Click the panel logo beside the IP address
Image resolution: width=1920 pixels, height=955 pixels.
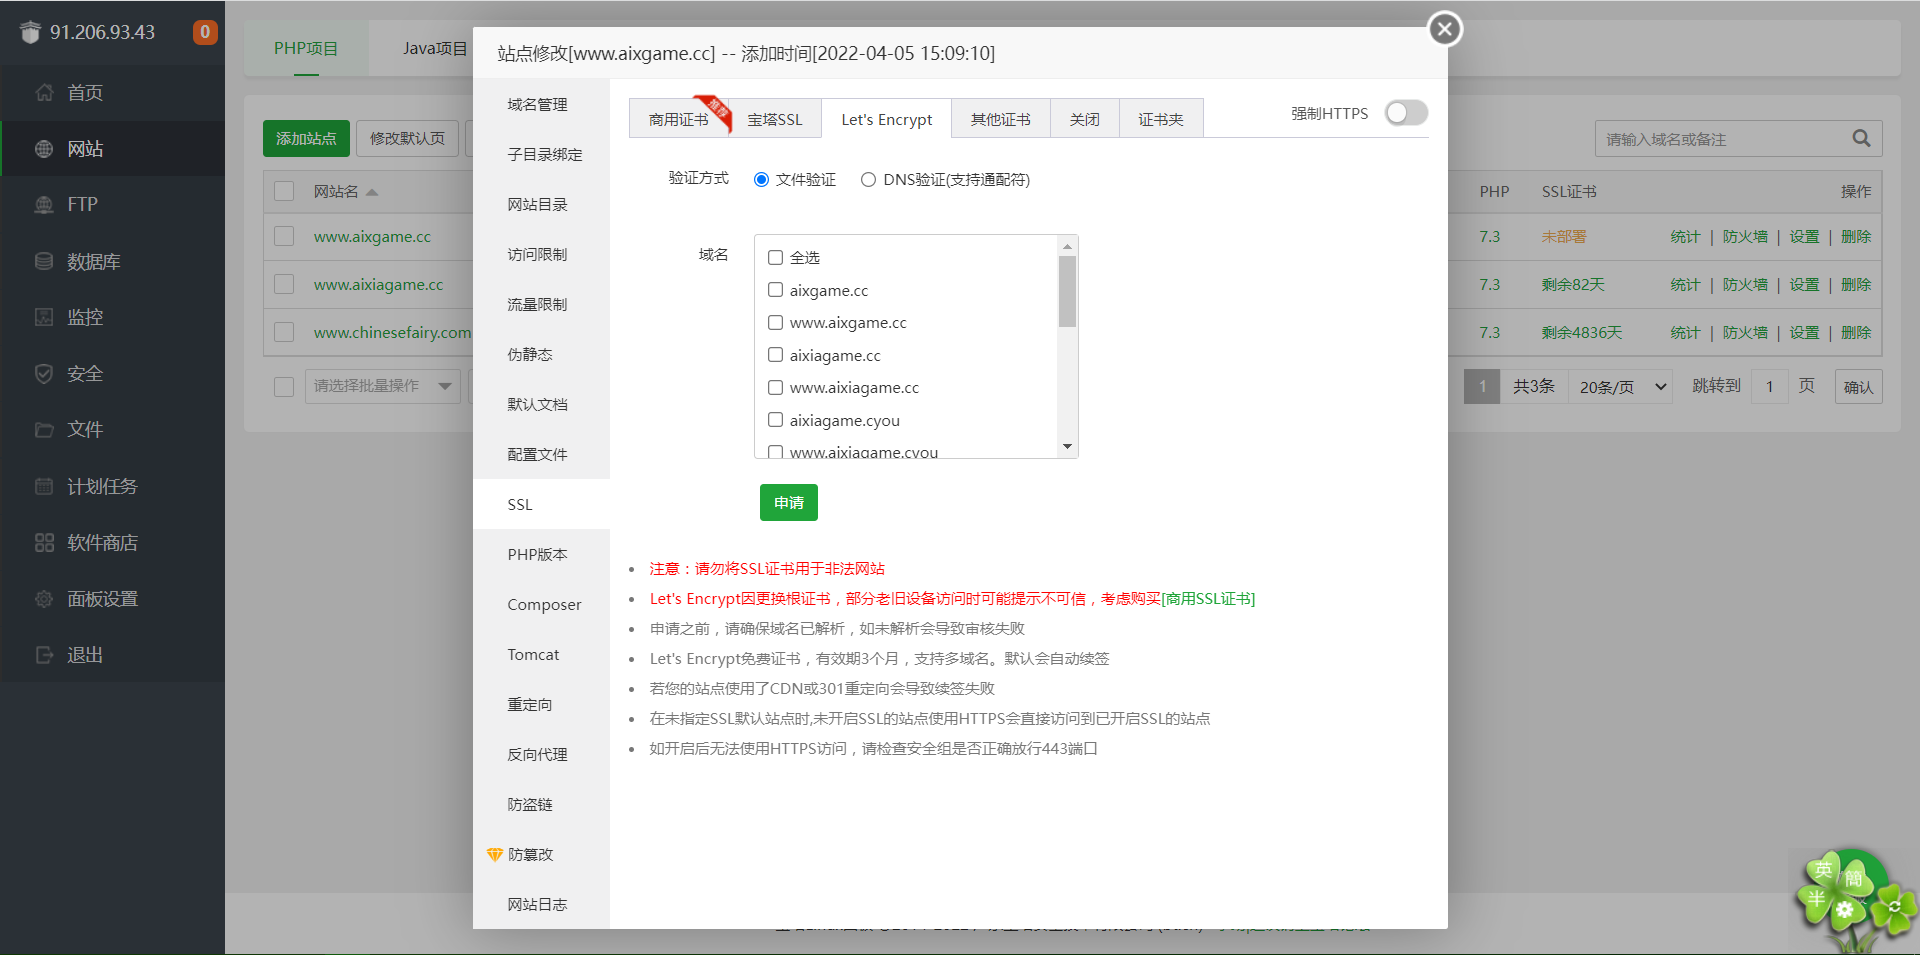[30, 32]
